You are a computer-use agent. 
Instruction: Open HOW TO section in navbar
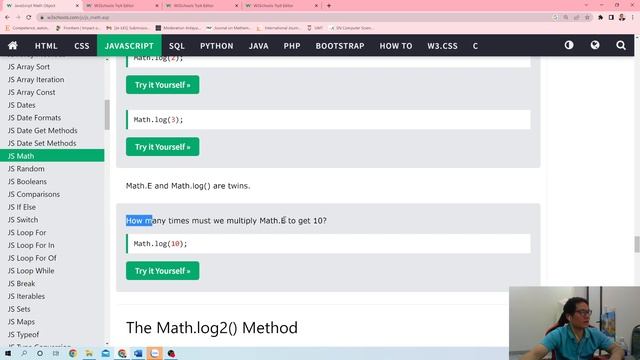396,46
